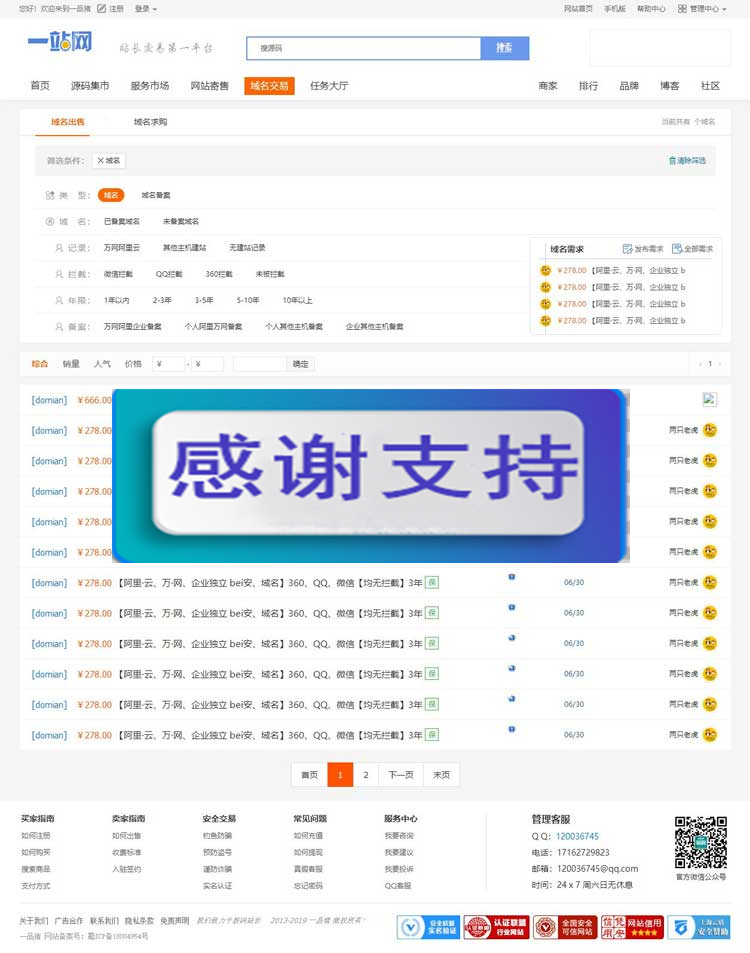Screen dimensions: 750x953
Task: Expand the 管理中心 dropdown menu
Action: point(703,8)
